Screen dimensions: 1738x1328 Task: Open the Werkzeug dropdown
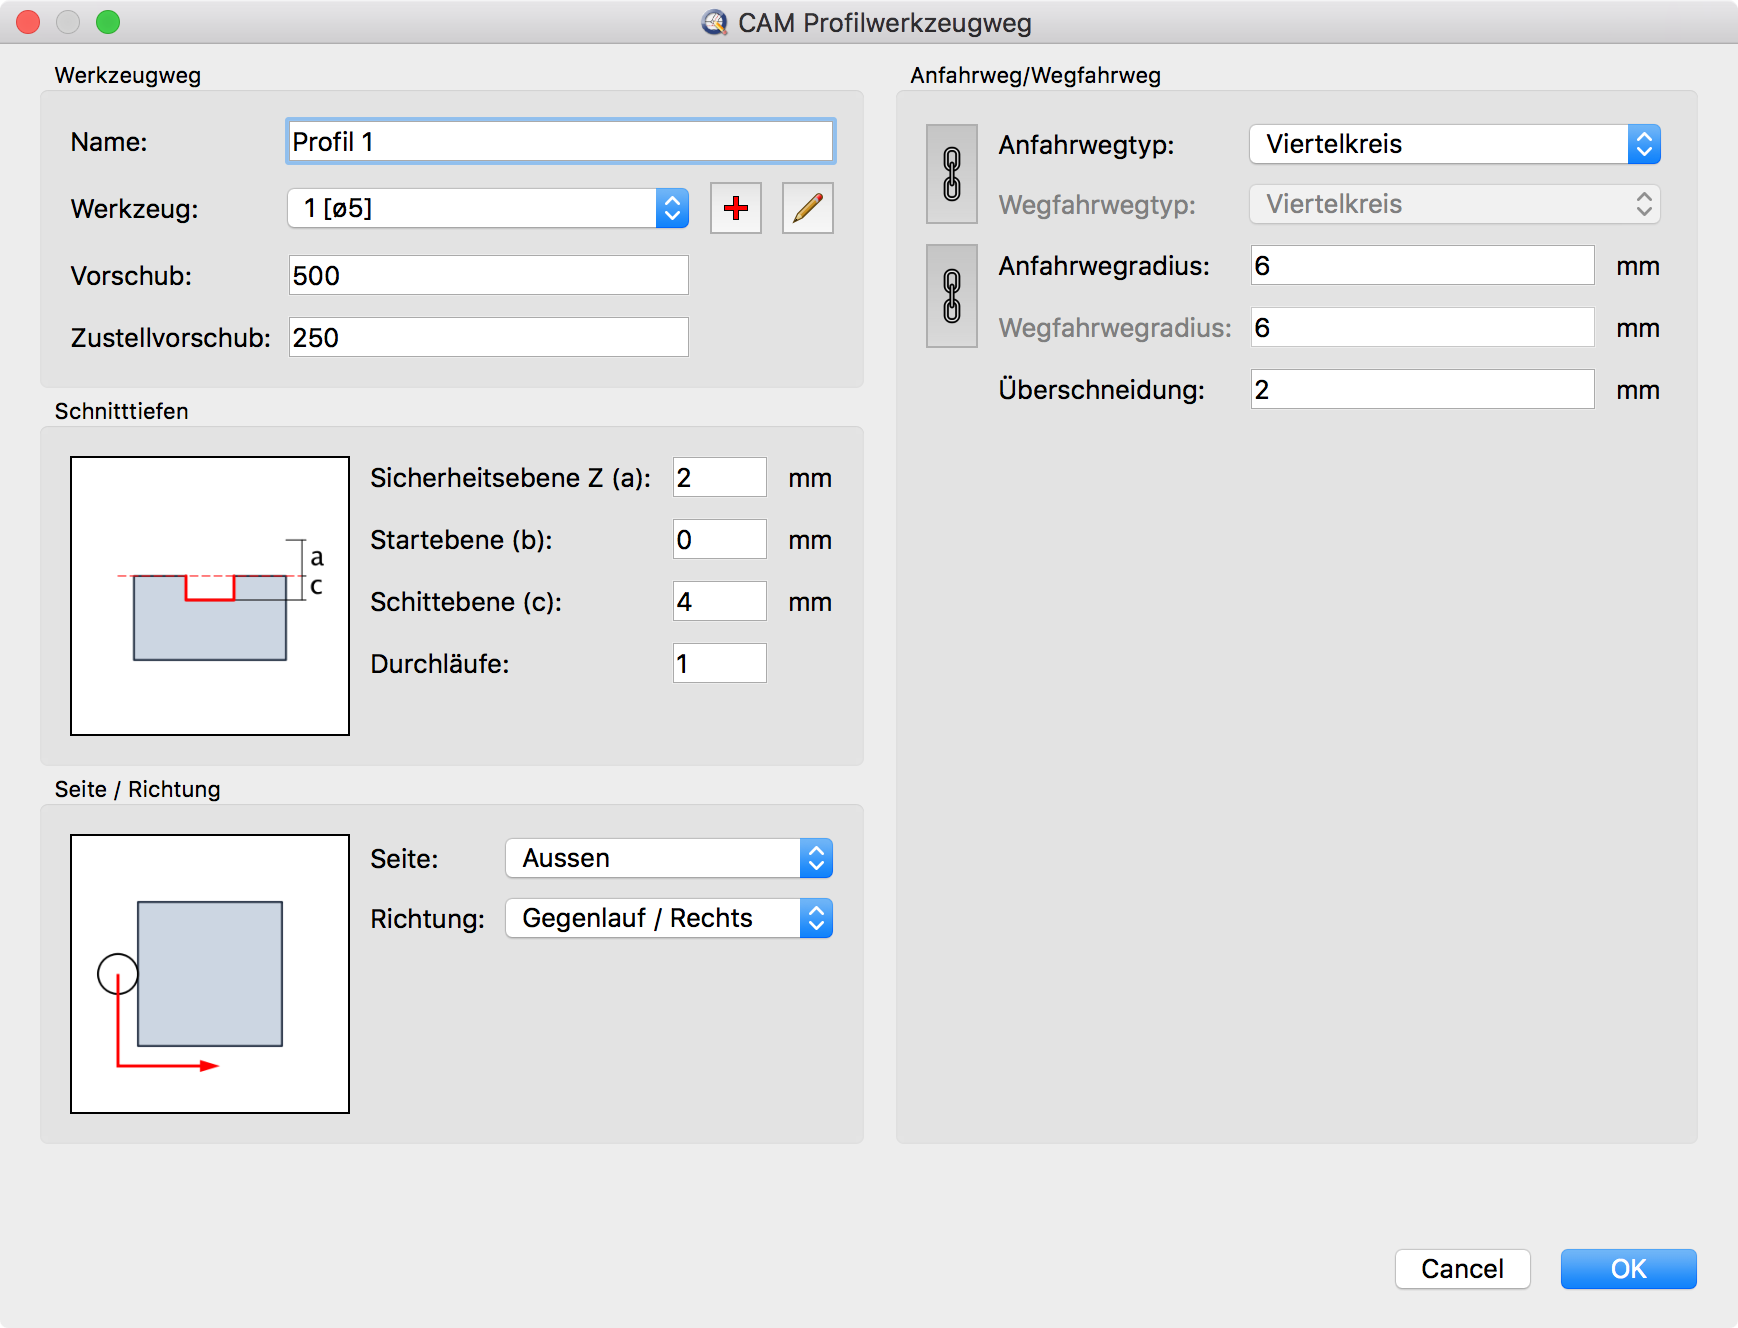[488, 208]
